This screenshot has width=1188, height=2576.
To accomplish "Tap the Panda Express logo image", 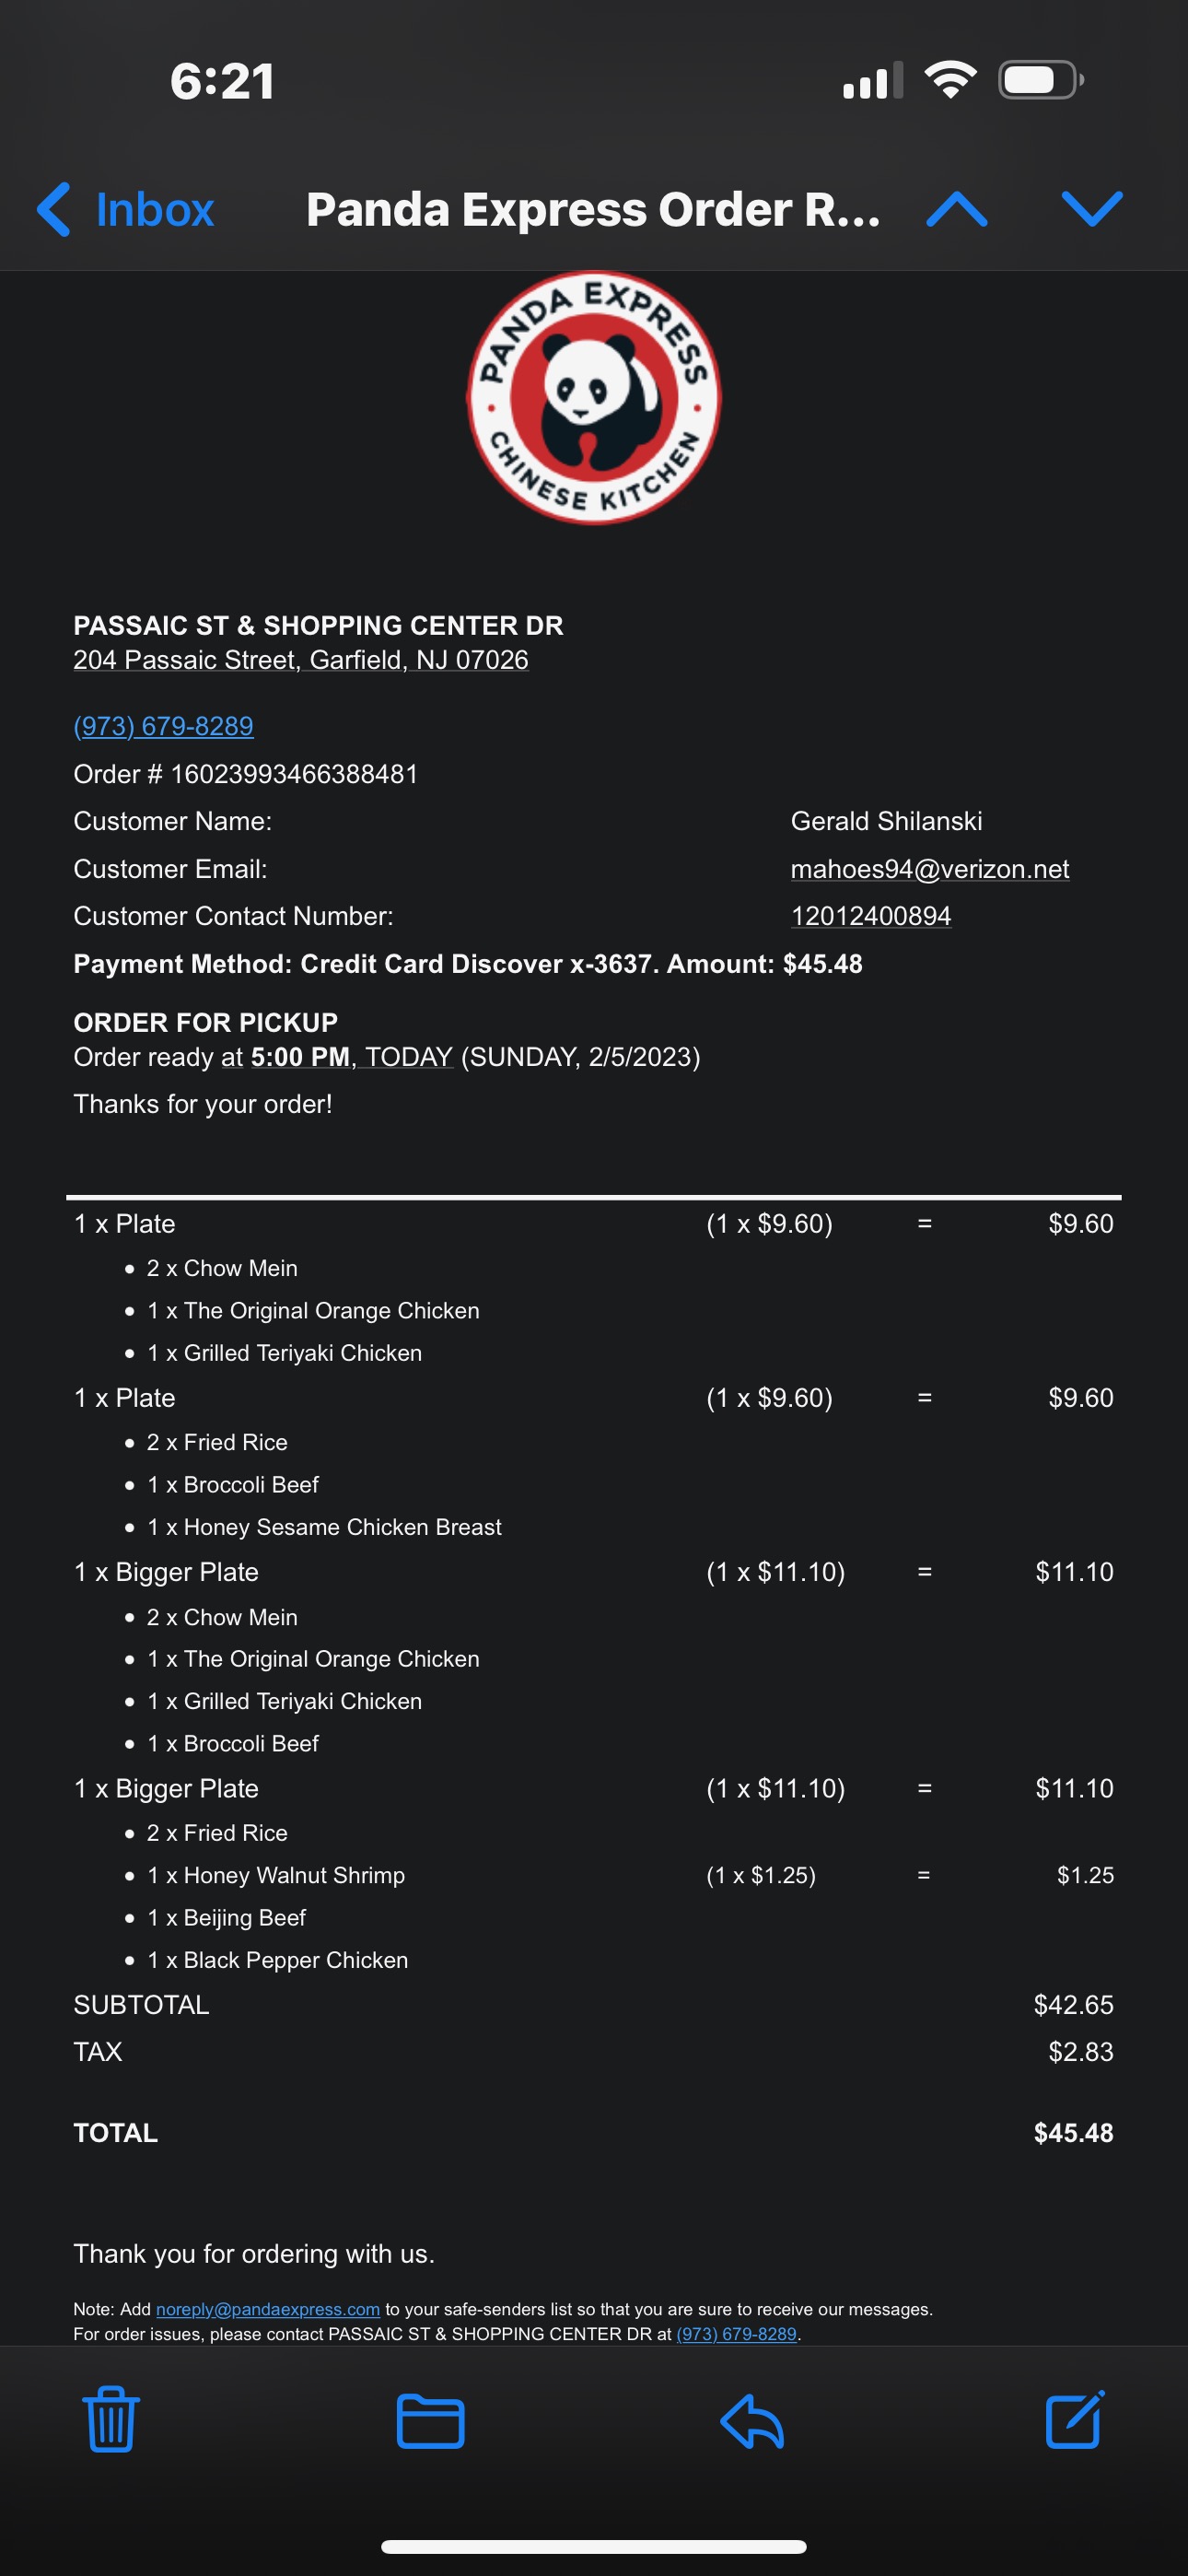I will [x=594, y=397].
